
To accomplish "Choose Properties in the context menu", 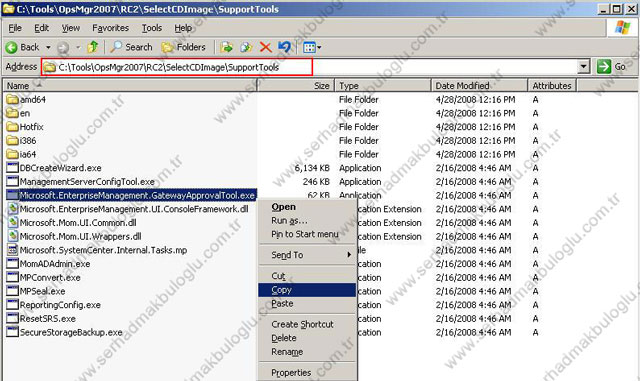I will (307, 373).
